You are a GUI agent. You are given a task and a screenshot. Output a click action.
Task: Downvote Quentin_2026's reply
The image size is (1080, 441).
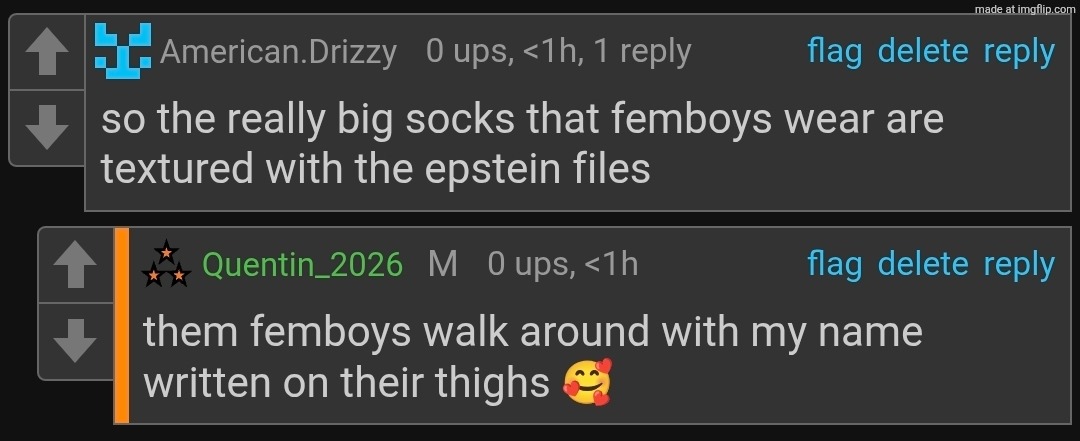coord(76,342)
